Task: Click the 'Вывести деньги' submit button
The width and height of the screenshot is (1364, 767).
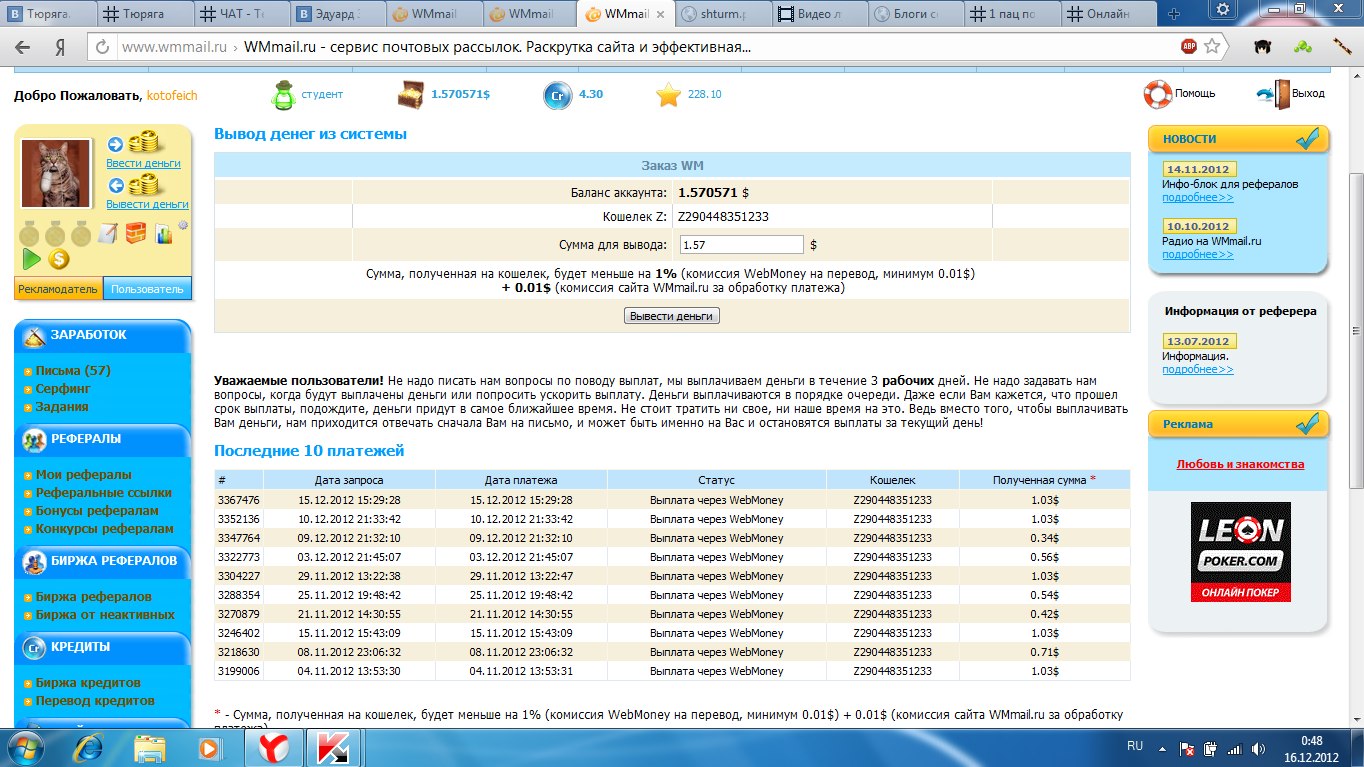Action: (672, 315)
